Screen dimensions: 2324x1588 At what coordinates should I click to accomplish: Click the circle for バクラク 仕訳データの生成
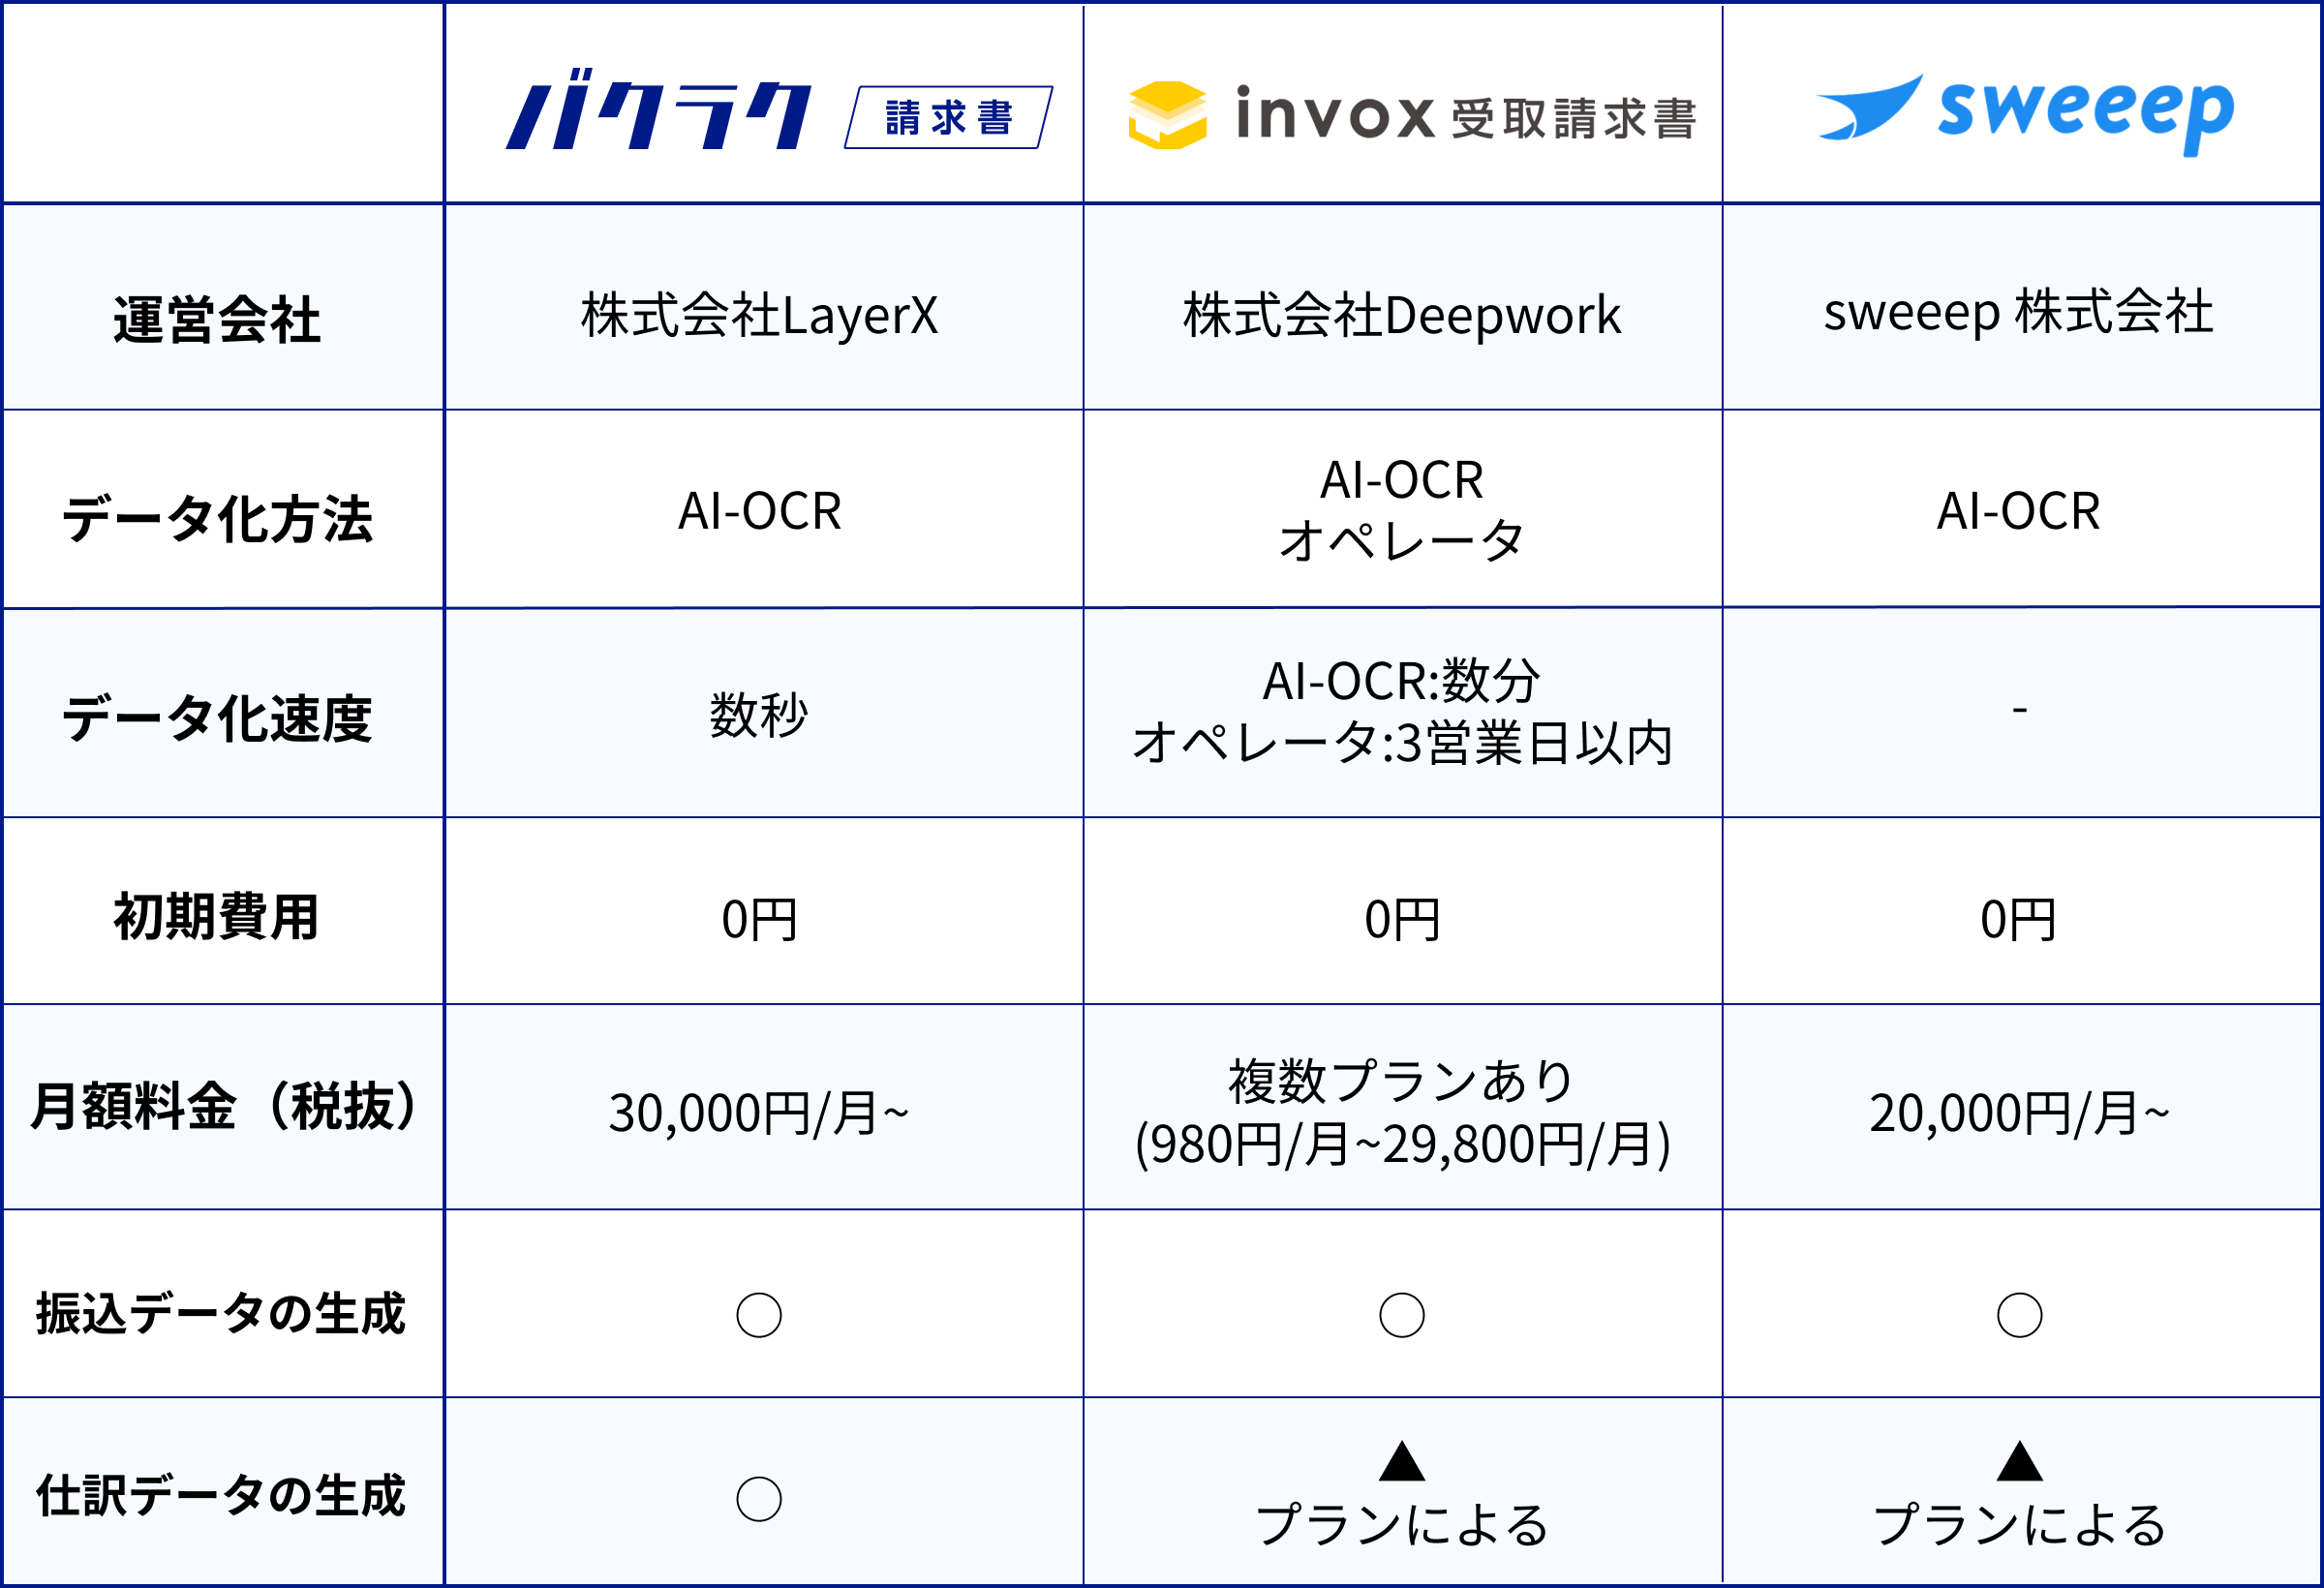click(759, 1499)
